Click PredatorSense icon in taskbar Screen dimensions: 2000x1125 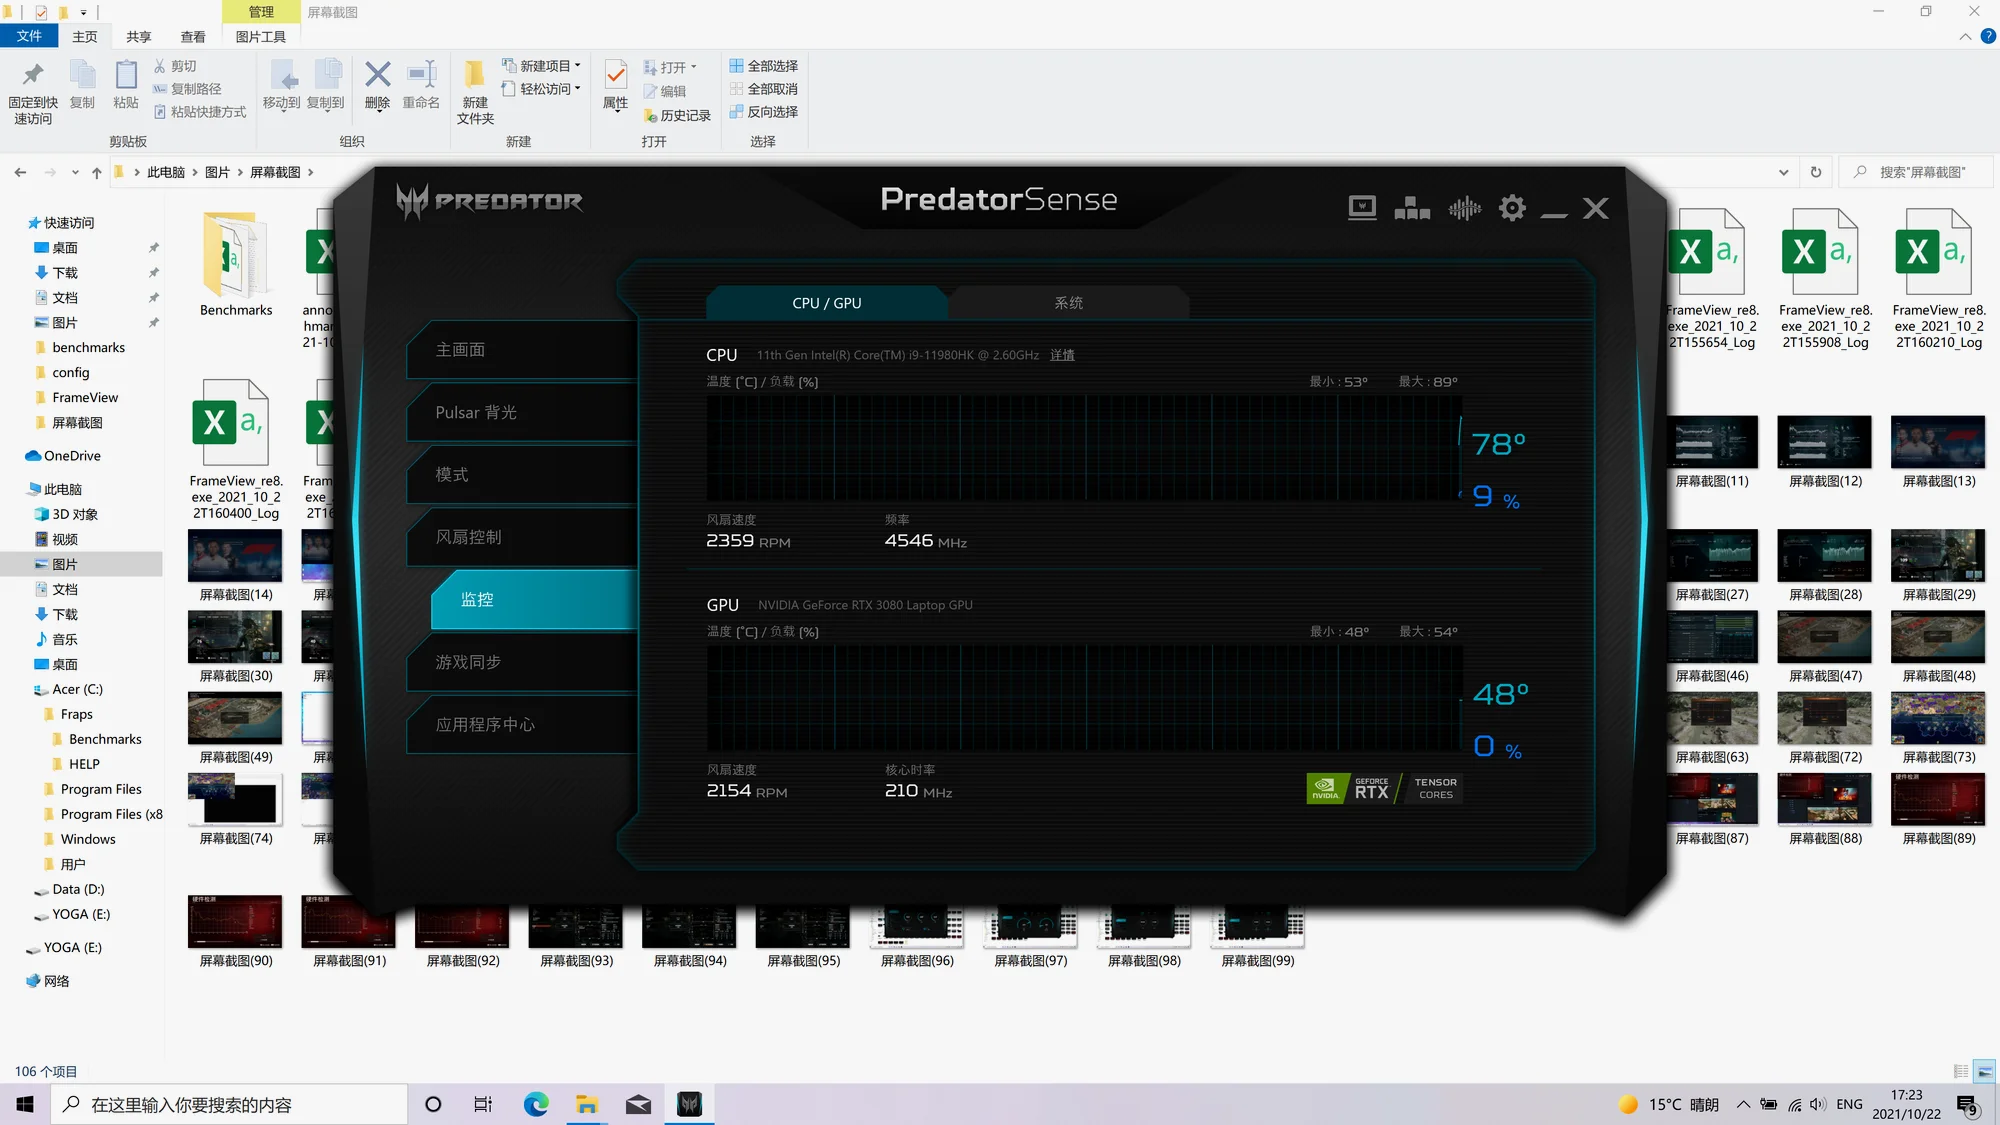689,1104
